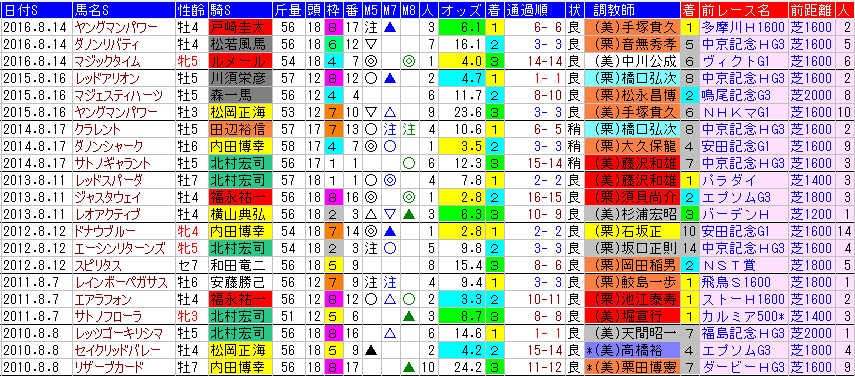Select horse name リザーブカード
Screen dimensions: 855x376
tap(109, 366)
